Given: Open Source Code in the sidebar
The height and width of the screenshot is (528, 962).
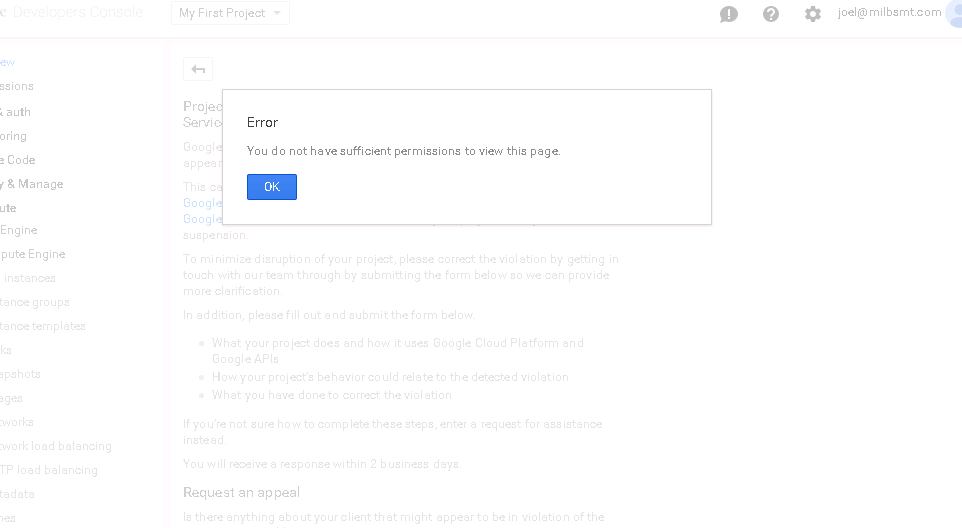Looking at the screenshot, I should click(x=17, y=160).
